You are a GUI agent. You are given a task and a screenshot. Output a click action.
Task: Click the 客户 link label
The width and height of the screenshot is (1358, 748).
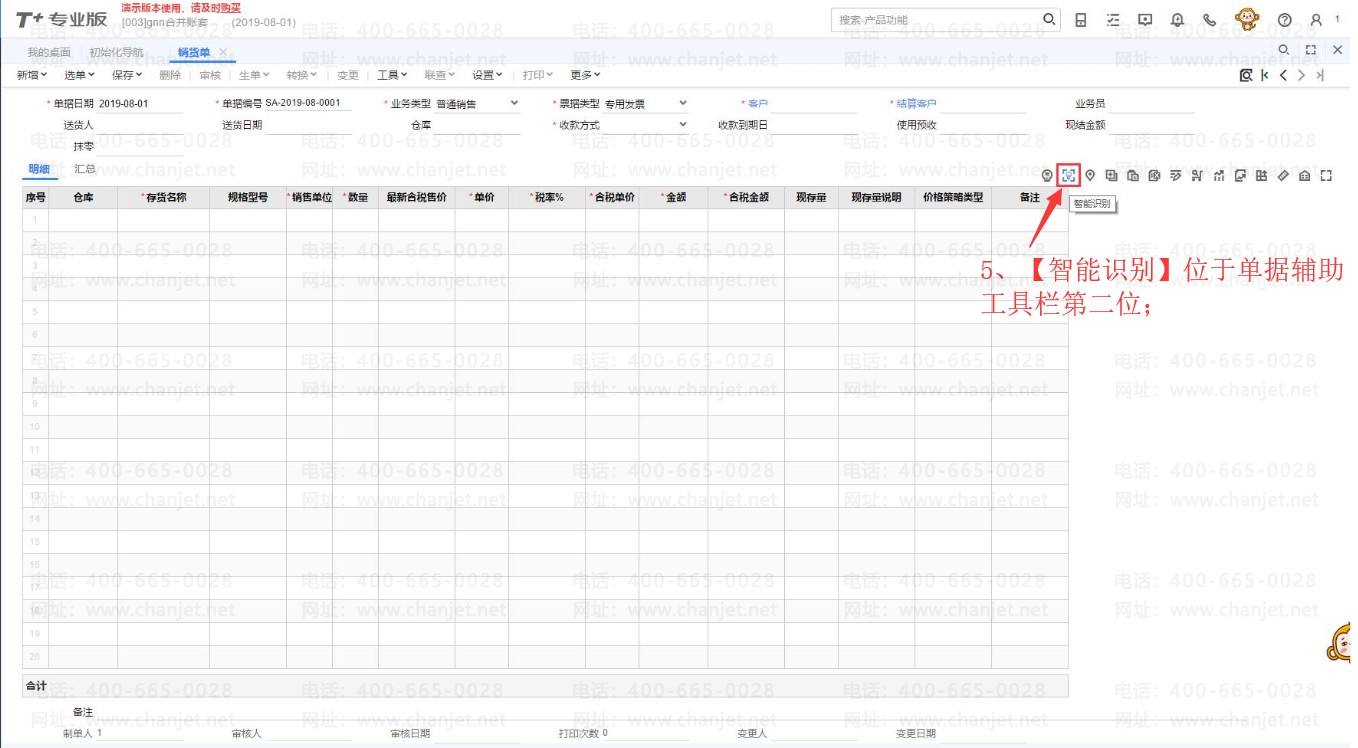(x=757, y=103)
